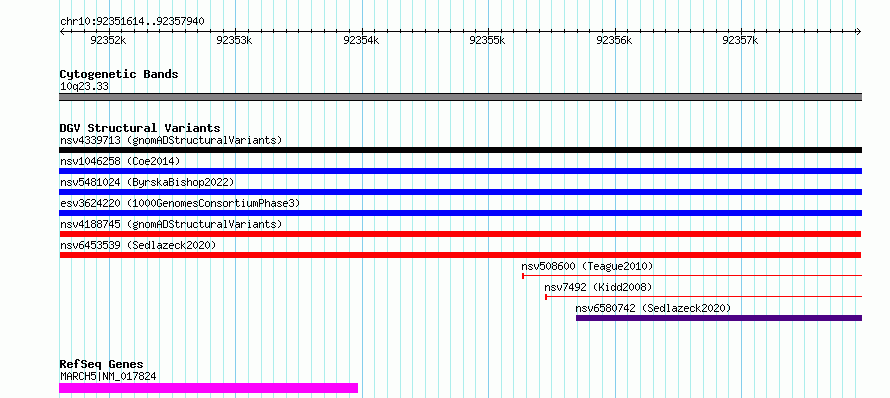
Task: Click the nsv4339713 (gnomADStructuralVariants) label
Action: coord(171,140)
